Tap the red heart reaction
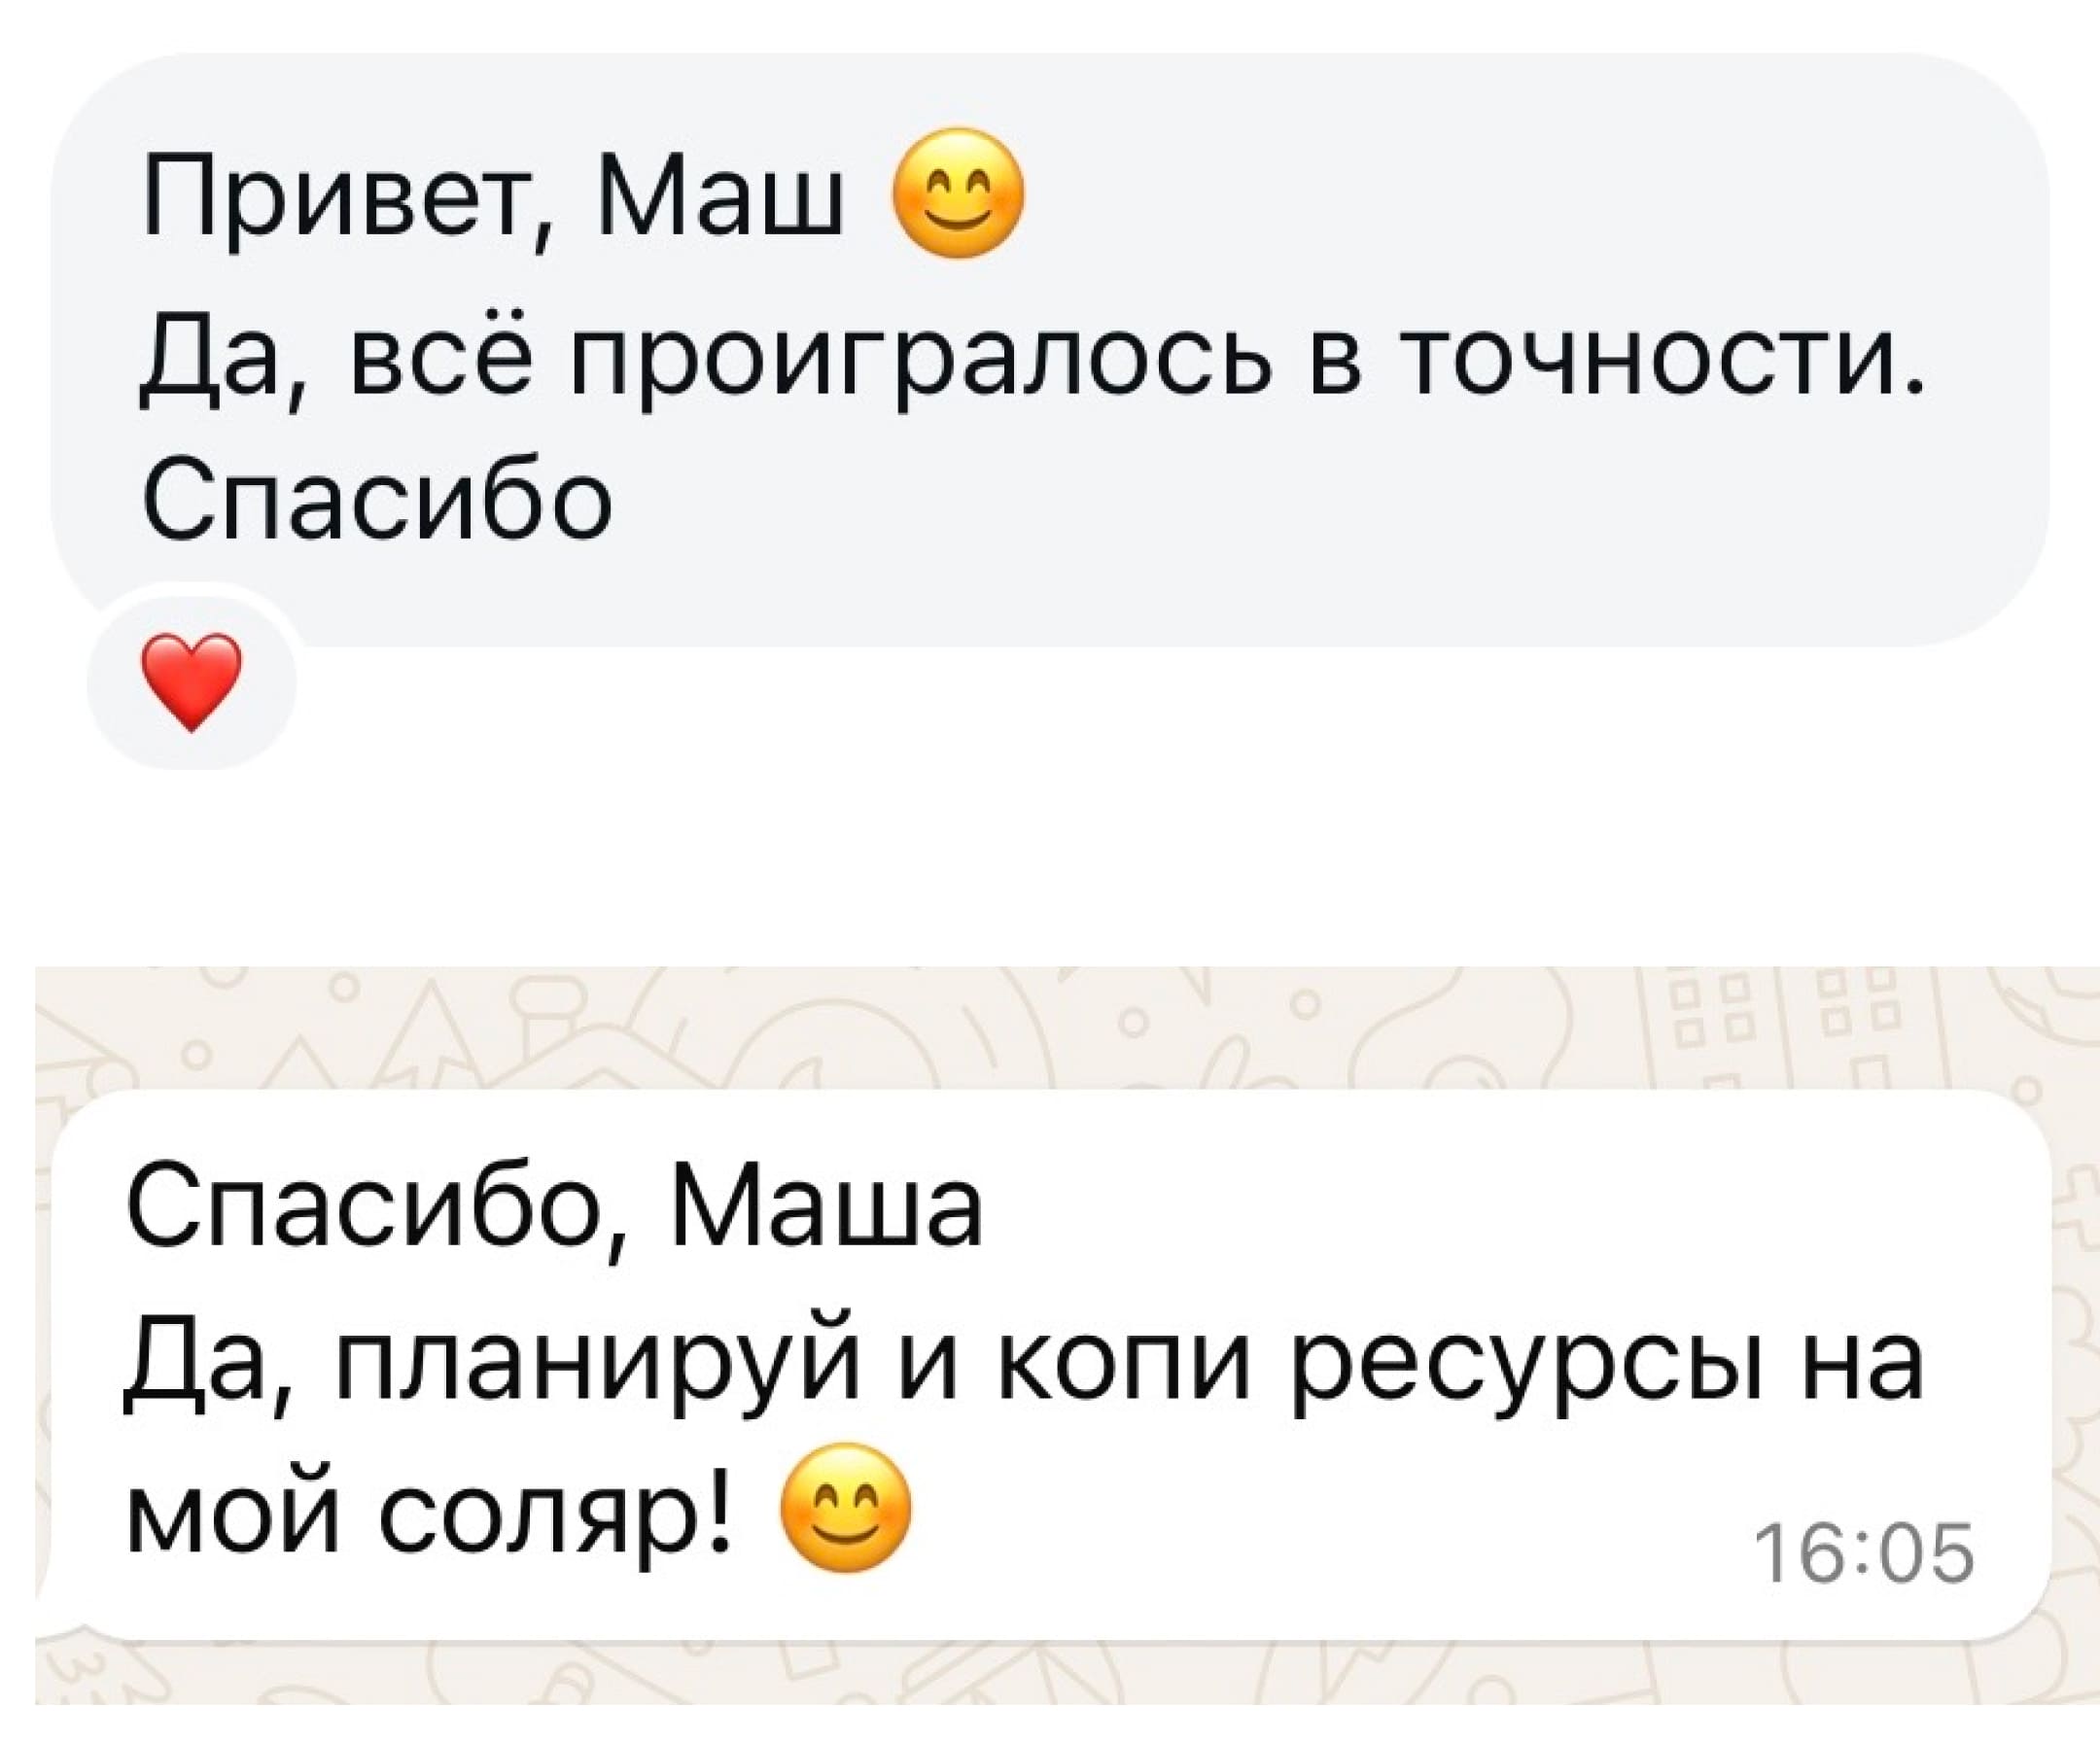Image resolution: width=2100 pixels, height=1742 pixels. [191, 682]
